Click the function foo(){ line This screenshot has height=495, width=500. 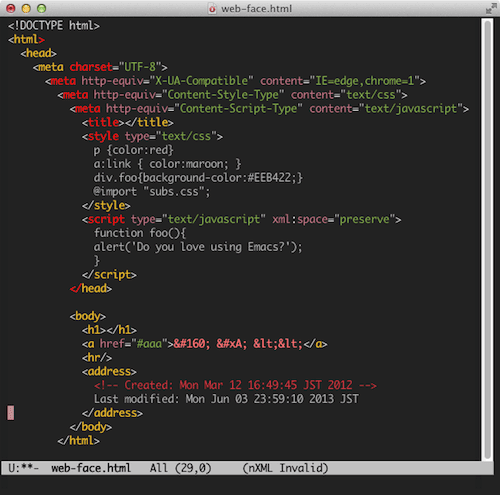[140, 233]
